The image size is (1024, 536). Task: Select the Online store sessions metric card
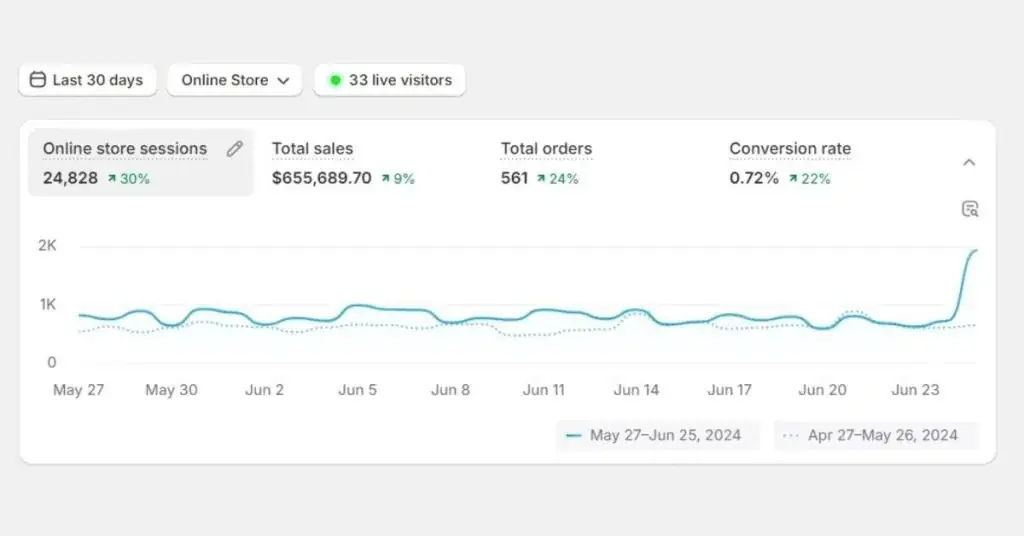(140, 163)
